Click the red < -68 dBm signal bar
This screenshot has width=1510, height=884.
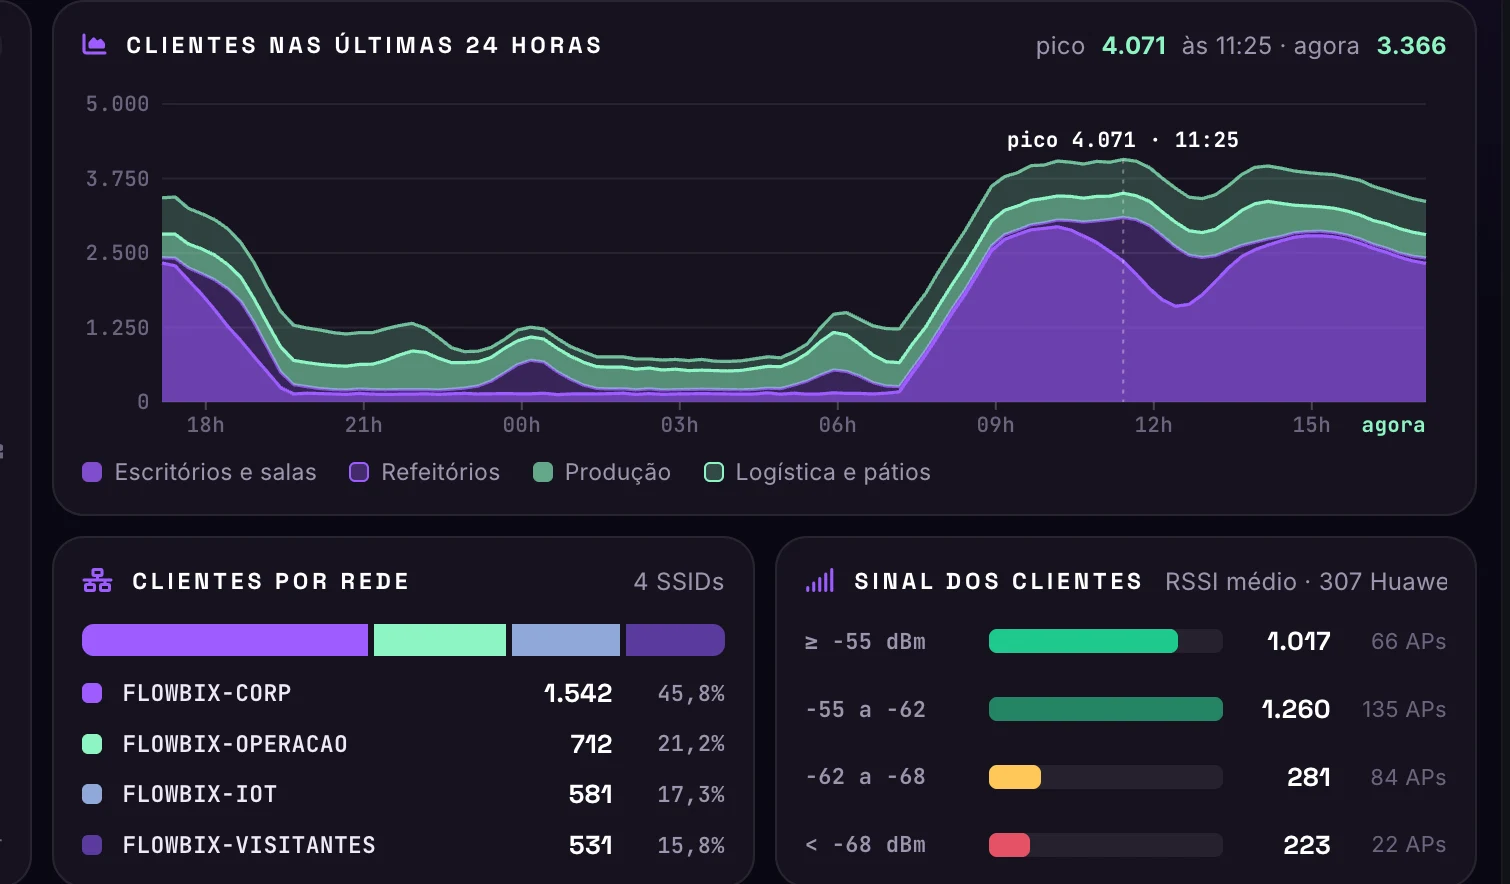pos(1009,845)
